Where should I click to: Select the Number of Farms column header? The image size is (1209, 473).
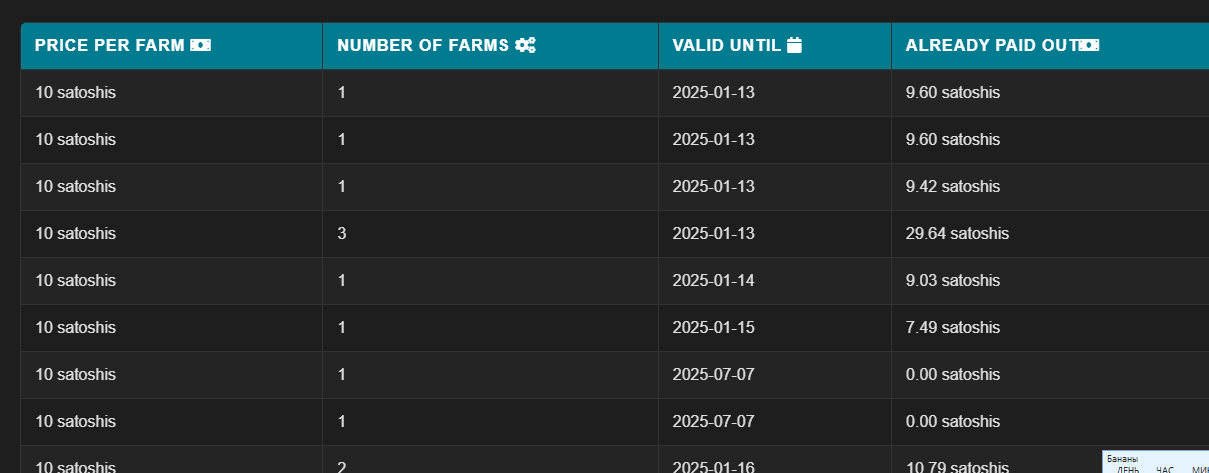pos(490,46)
